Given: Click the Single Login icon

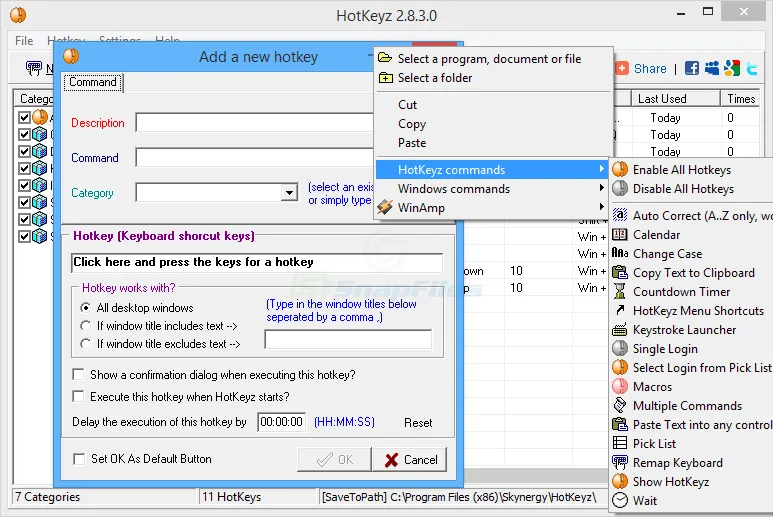Looking at the screenshot, I should click(620, 348).
